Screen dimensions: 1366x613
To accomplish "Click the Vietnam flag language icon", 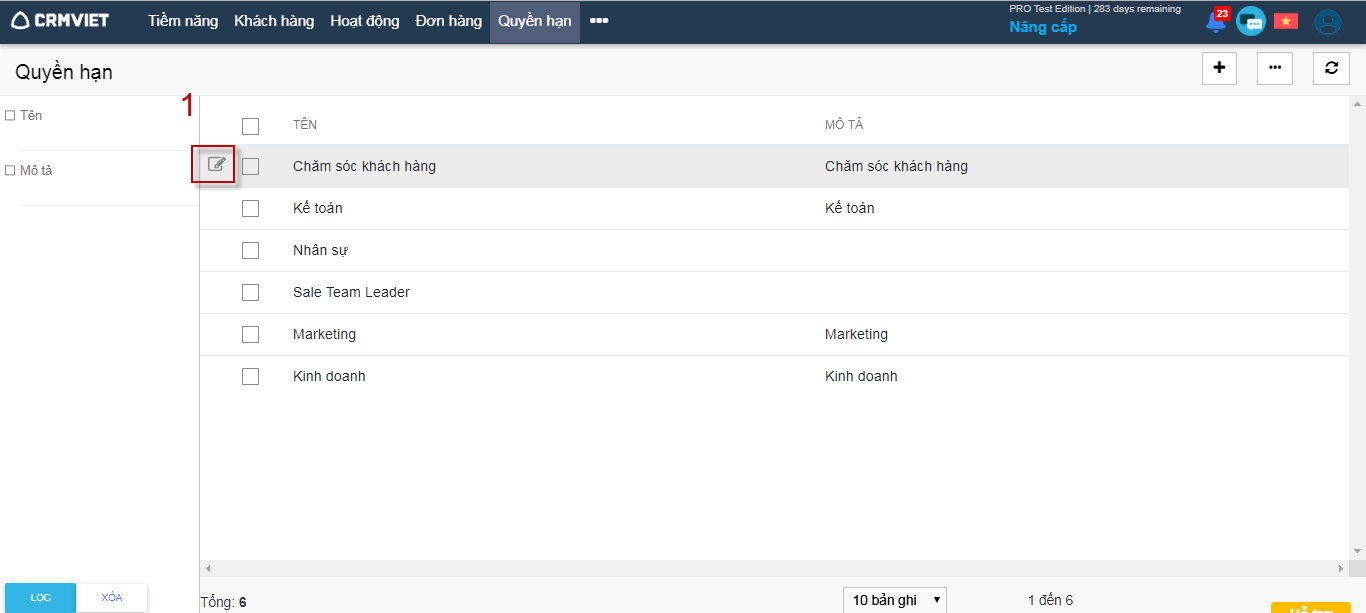I will coord(1285,21).
